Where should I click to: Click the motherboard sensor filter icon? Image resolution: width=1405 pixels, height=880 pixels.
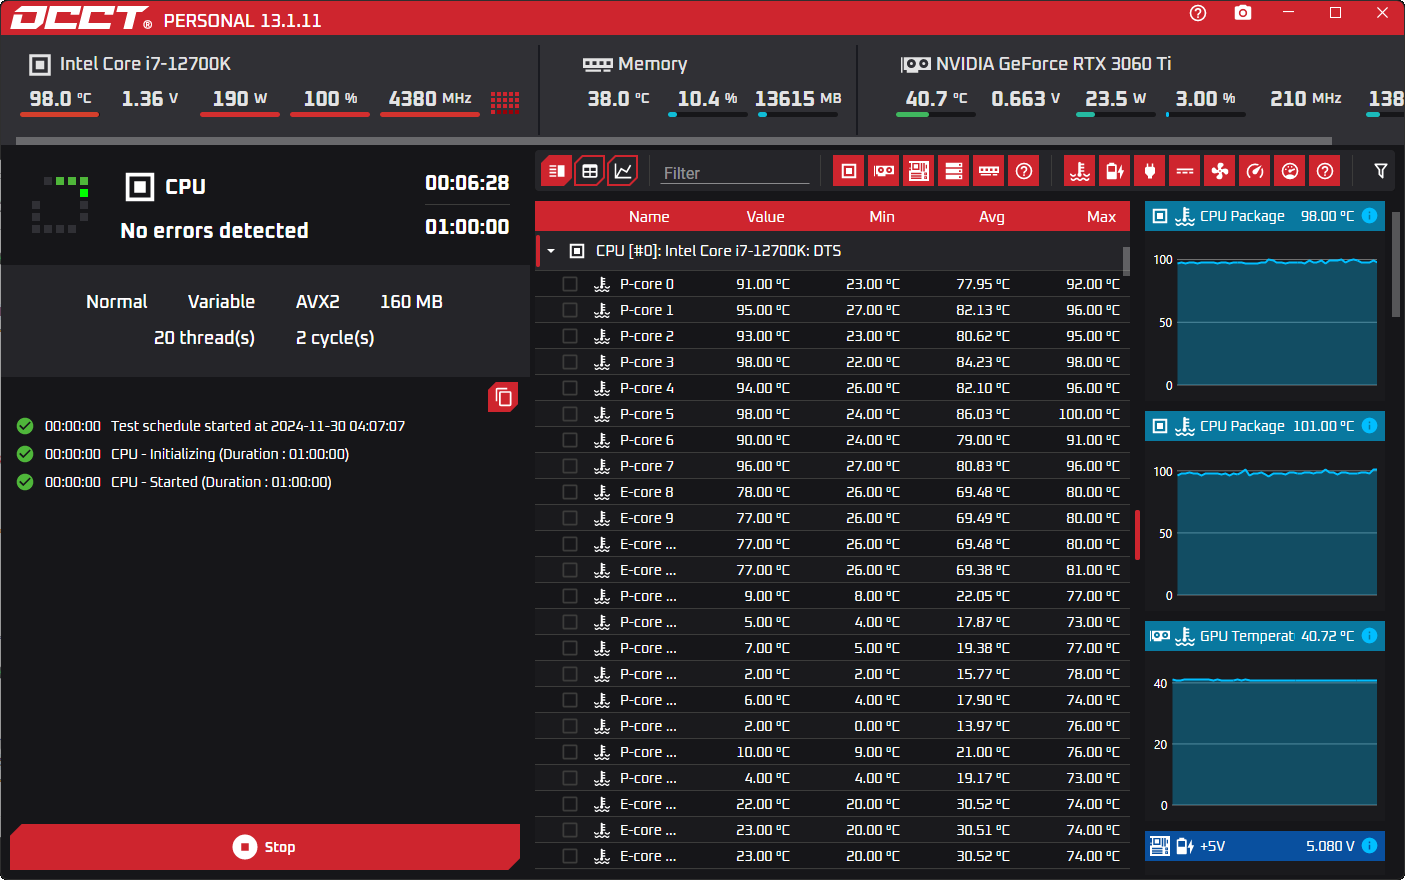(919, 171)
